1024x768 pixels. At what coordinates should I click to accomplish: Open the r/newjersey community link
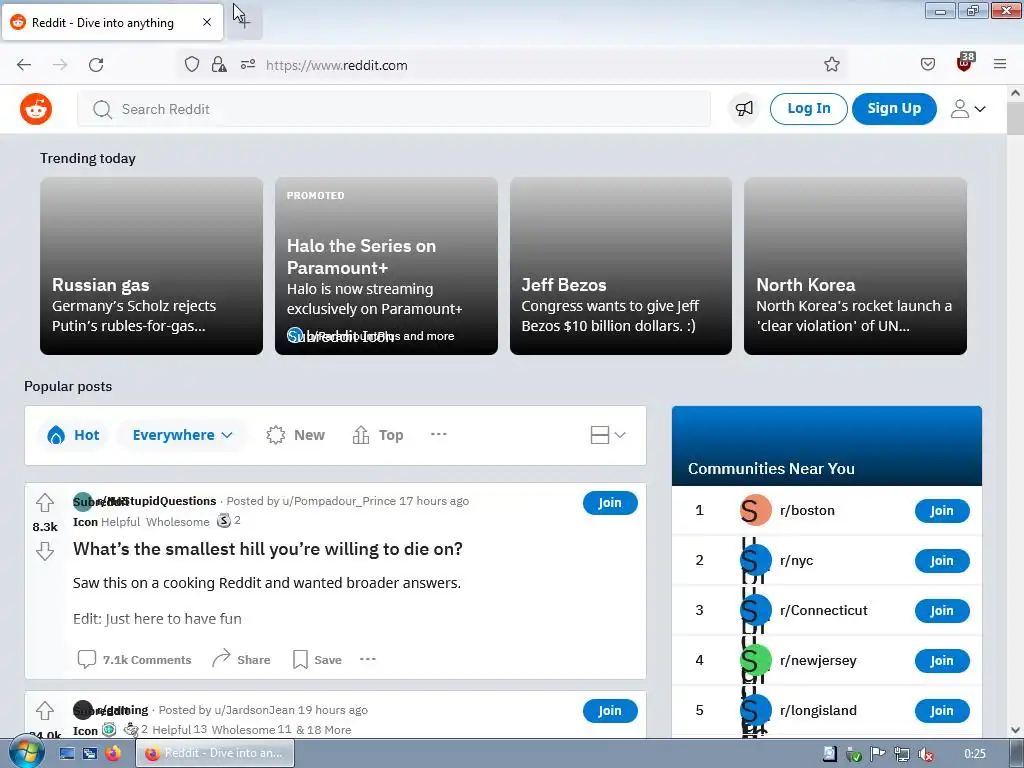(818, 660)
